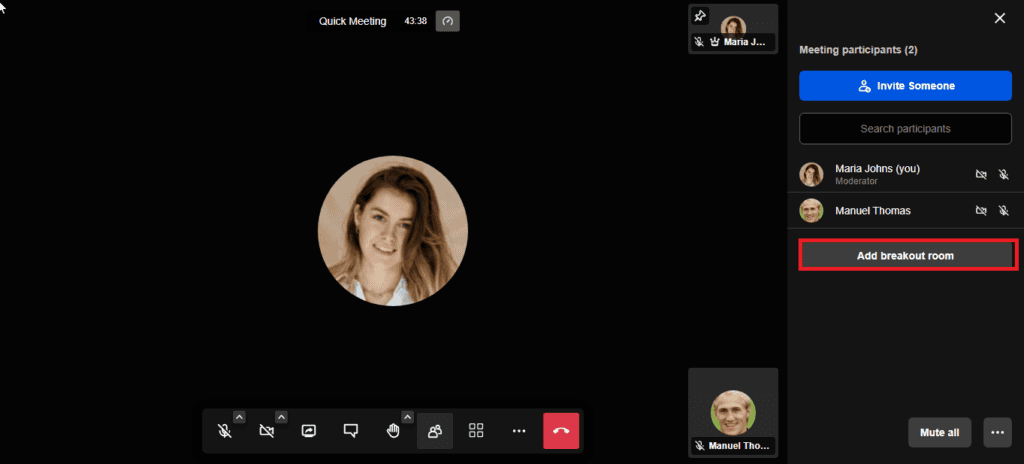The width and height of the screenshot is (1024, 464).
Task: Click Manuel Thomas' camera-off icon in list
Action: tap(981, 210)
